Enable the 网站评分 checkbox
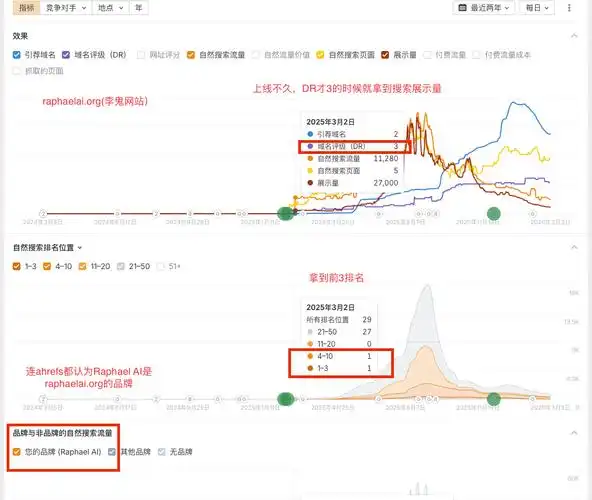 pyautogui.click(x=141, y=55)
